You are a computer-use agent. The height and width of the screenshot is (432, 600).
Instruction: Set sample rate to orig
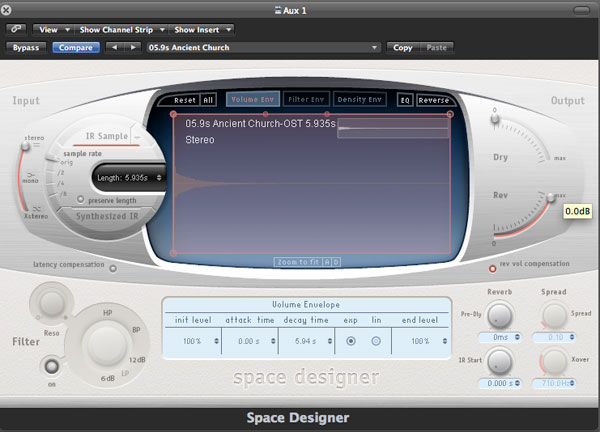67,162
